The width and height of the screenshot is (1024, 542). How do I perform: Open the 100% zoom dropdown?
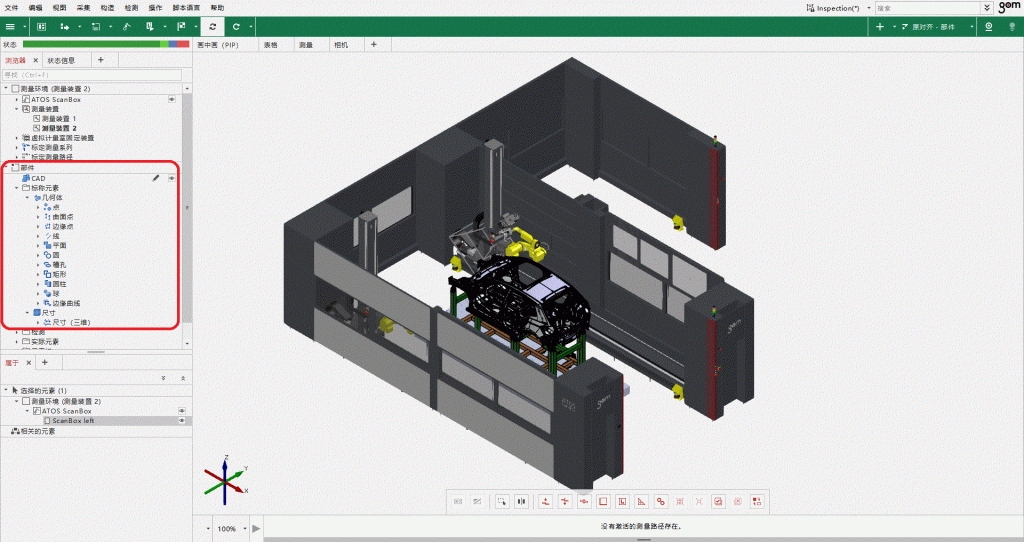coord(243,528)
